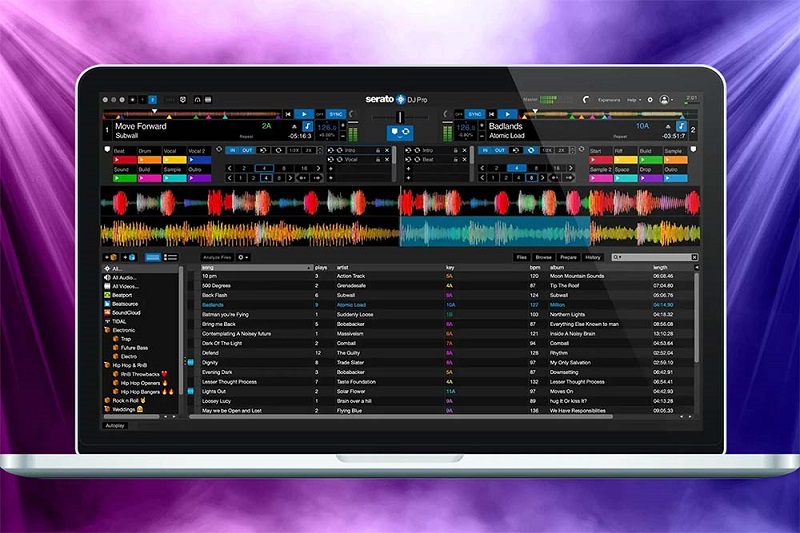The image size is (800, 533).
Task: Activate reloop icon on deck 1
Action: (263, 150)
